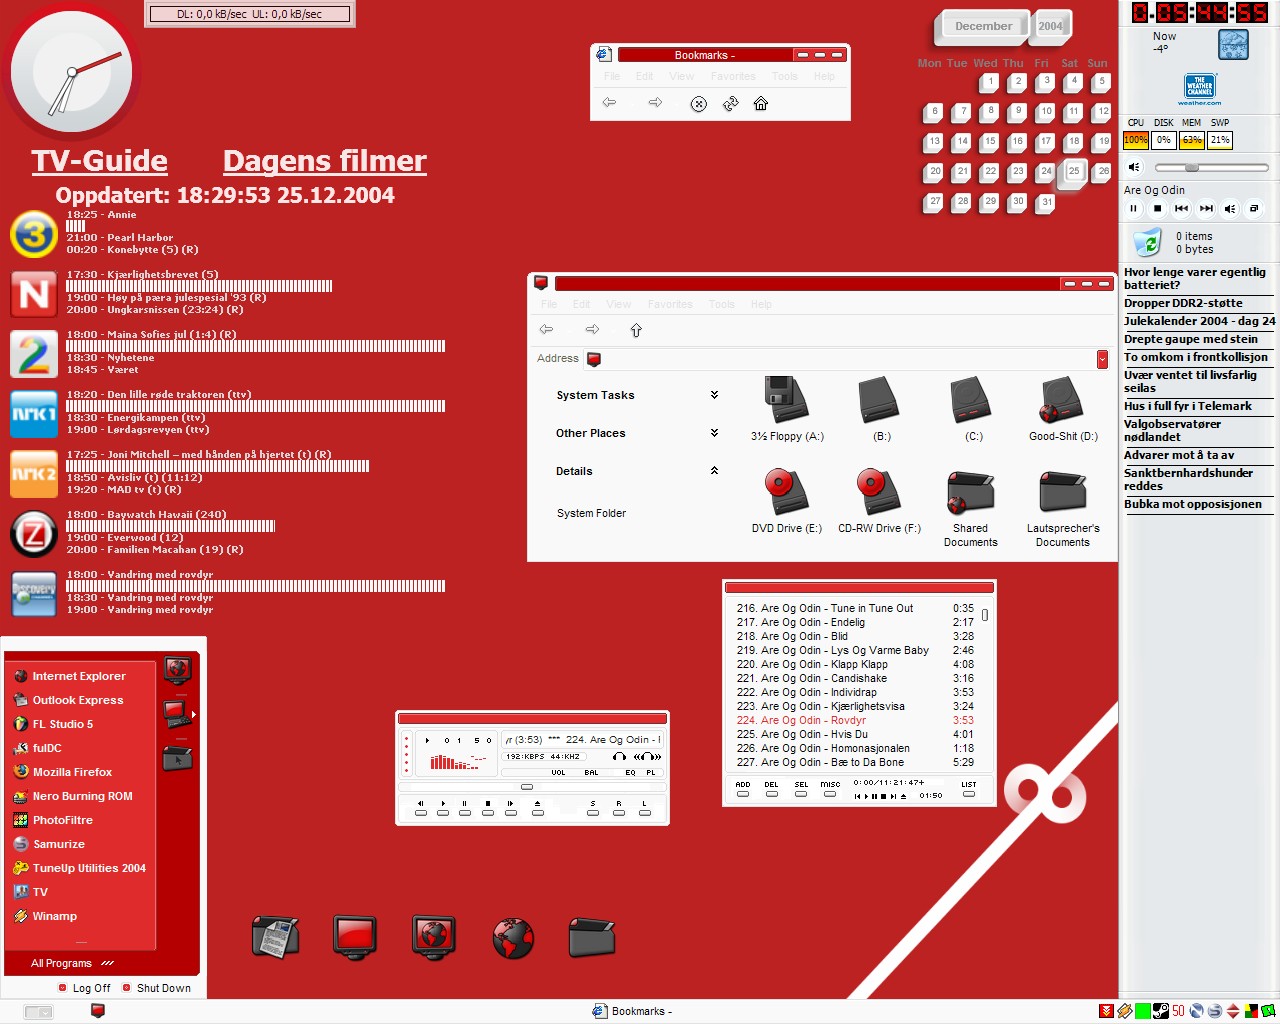The height and width of the screenshot is (1024, 1280).
Task: Toggle repeat with Winamp R button
Action: [619, 808]
